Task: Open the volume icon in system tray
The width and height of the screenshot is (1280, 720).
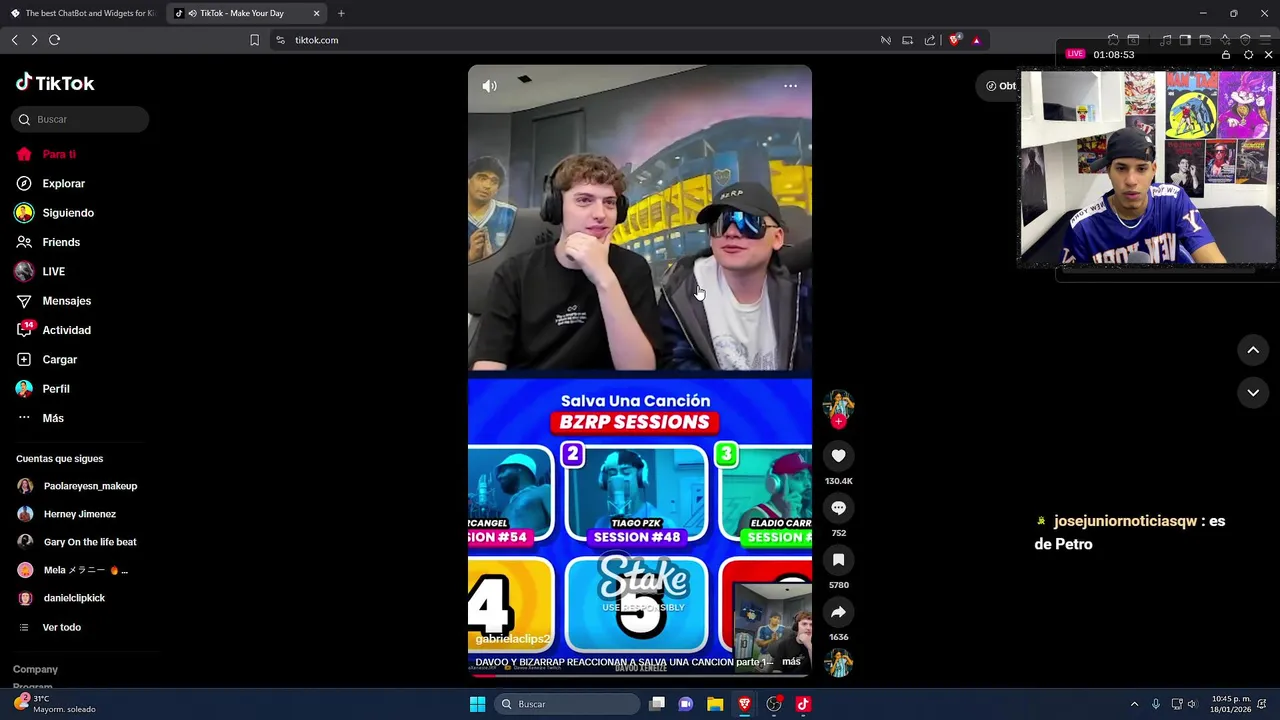Action: [1192, 704]
